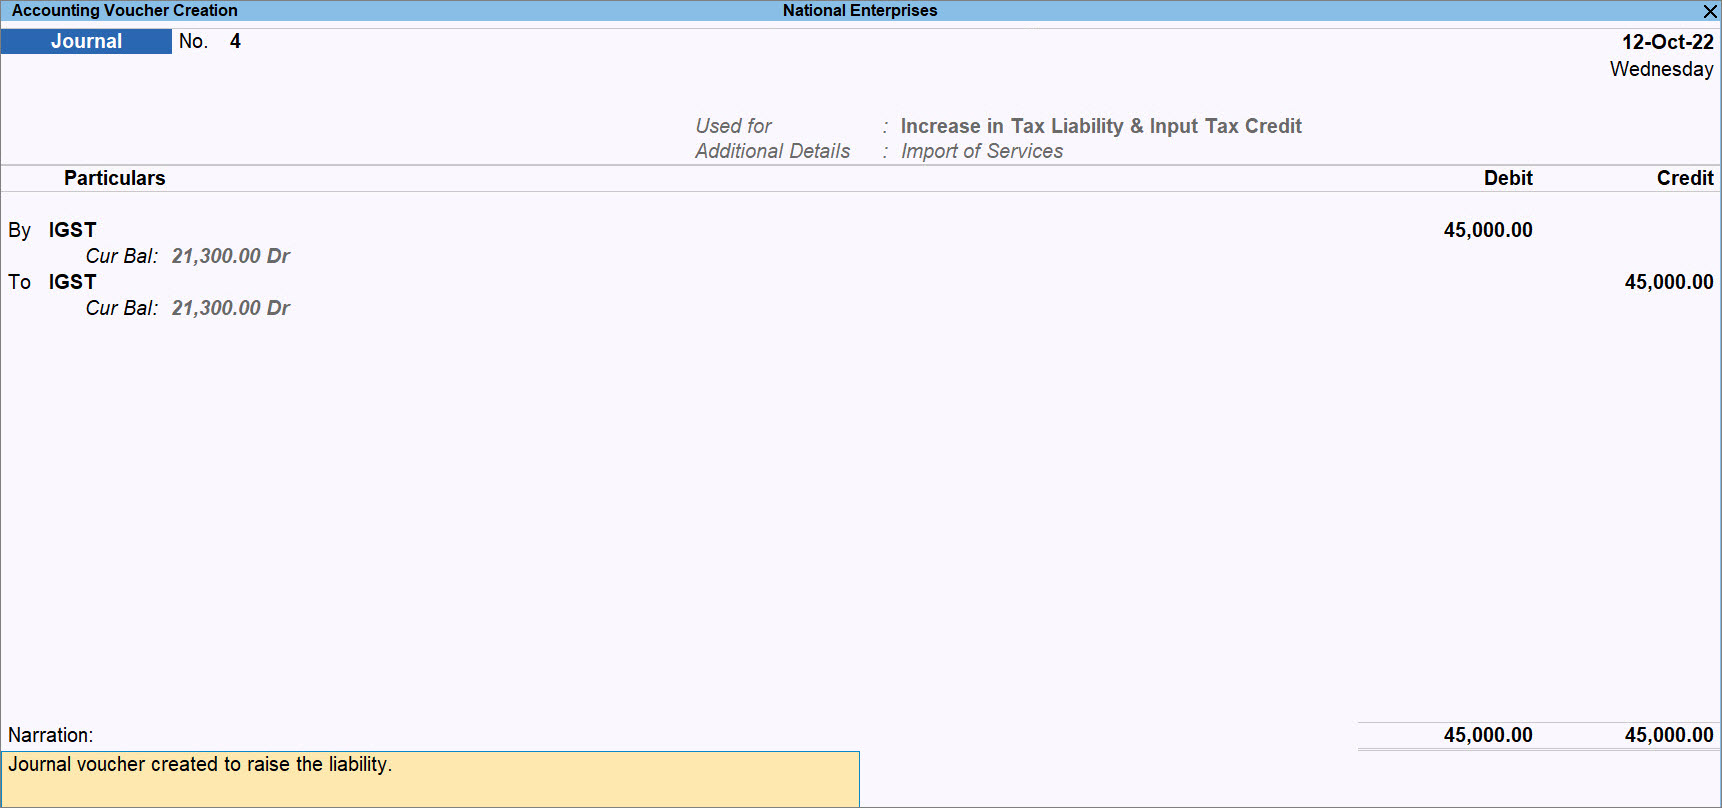Click the credit amount 45,000.00 for To IGST

click(x=1669, y=282)
